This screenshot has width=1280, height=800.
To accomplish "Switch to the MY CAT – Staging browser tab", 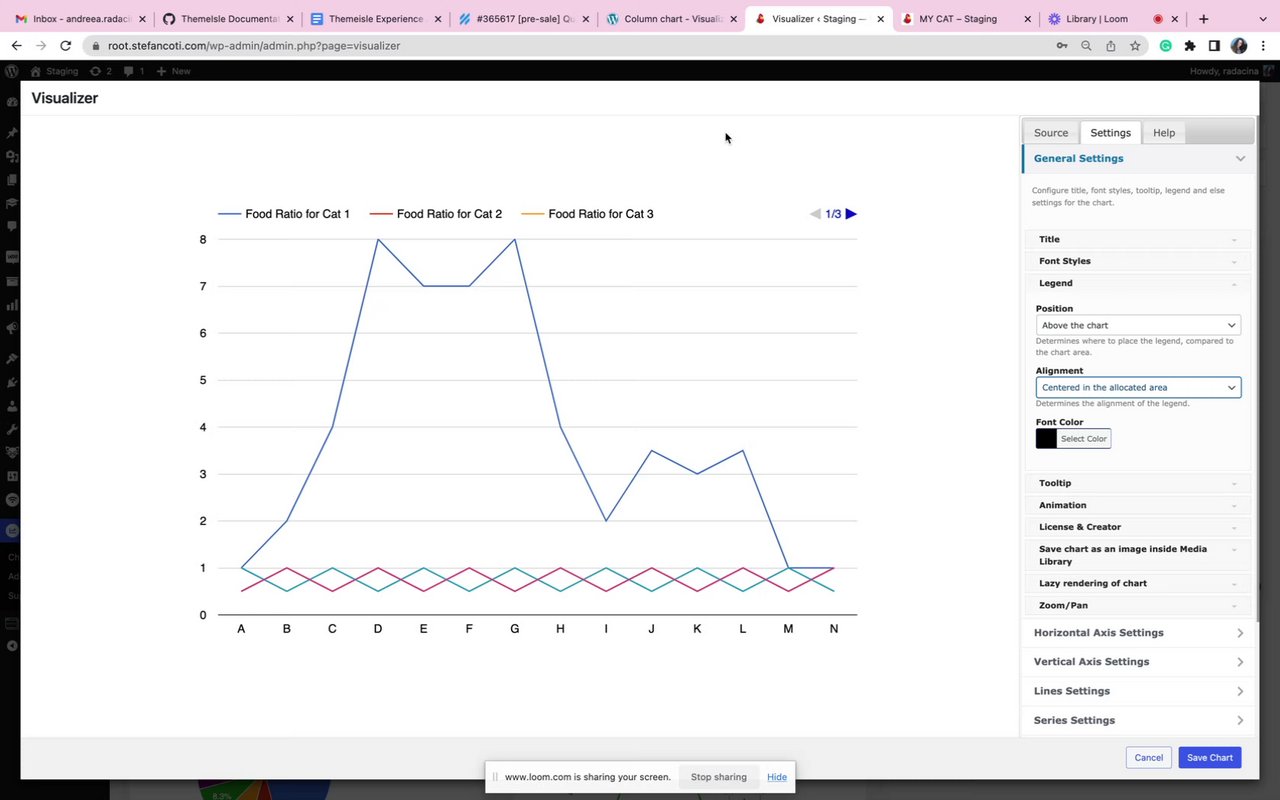I will tap(957, 19).
